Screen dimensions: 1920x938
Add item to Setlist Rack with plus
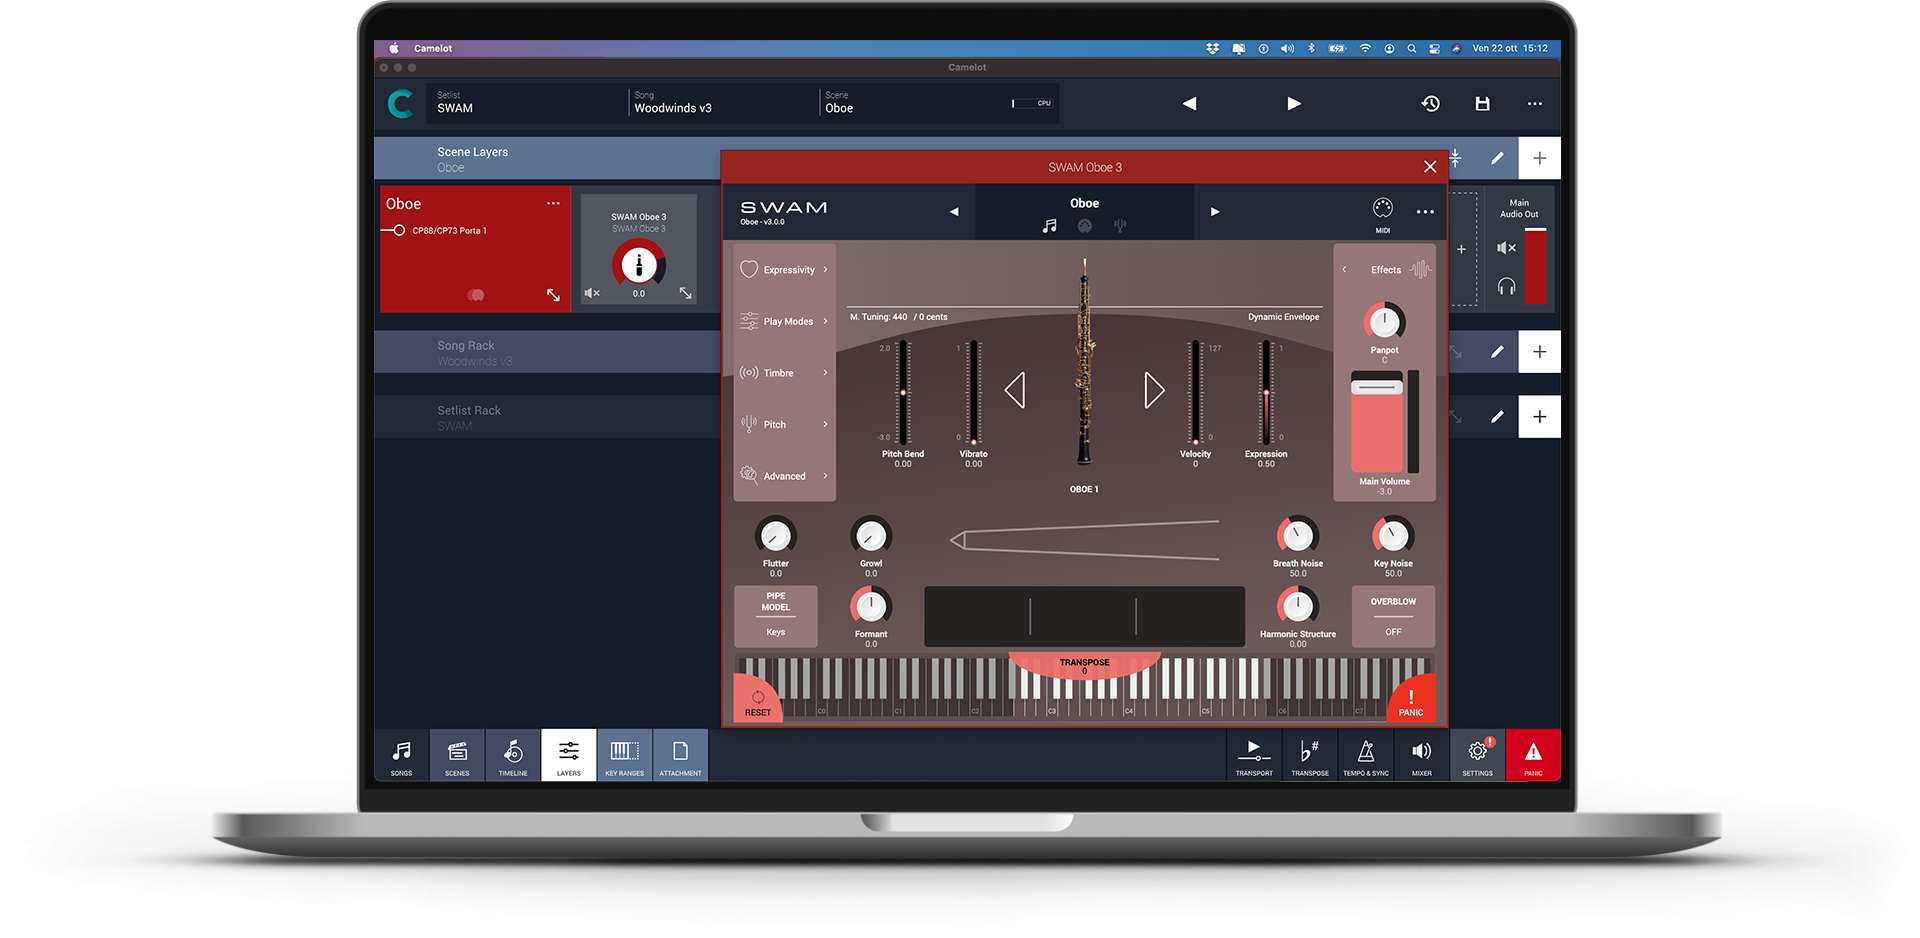click(x=1540, y=417)
